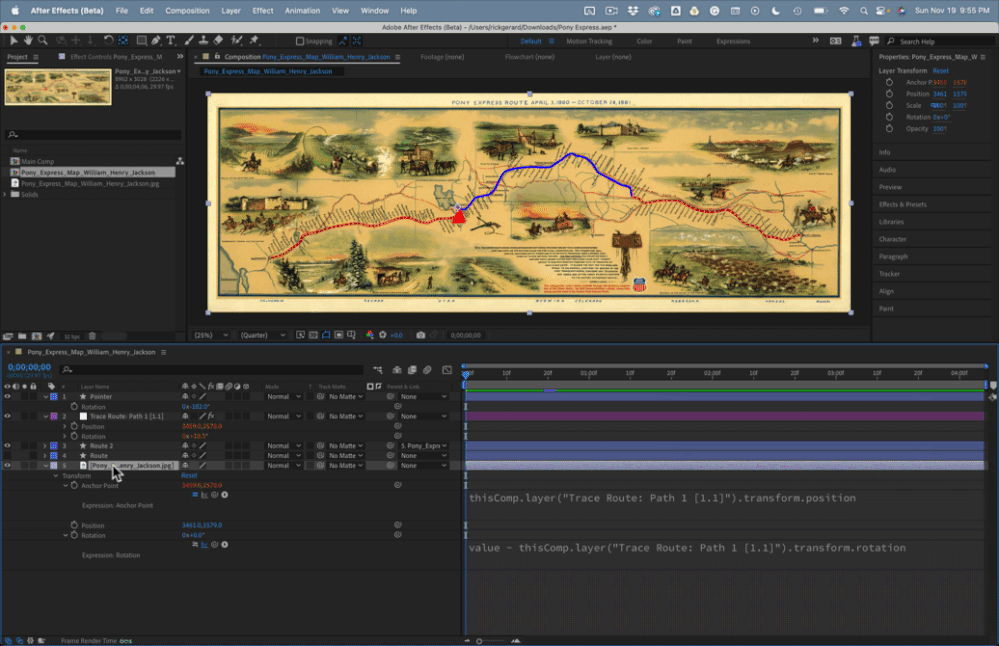Switch to the Motion Tracking workspace
The height and width of the screenshot is (646, 999).
[x=588, y=41]
